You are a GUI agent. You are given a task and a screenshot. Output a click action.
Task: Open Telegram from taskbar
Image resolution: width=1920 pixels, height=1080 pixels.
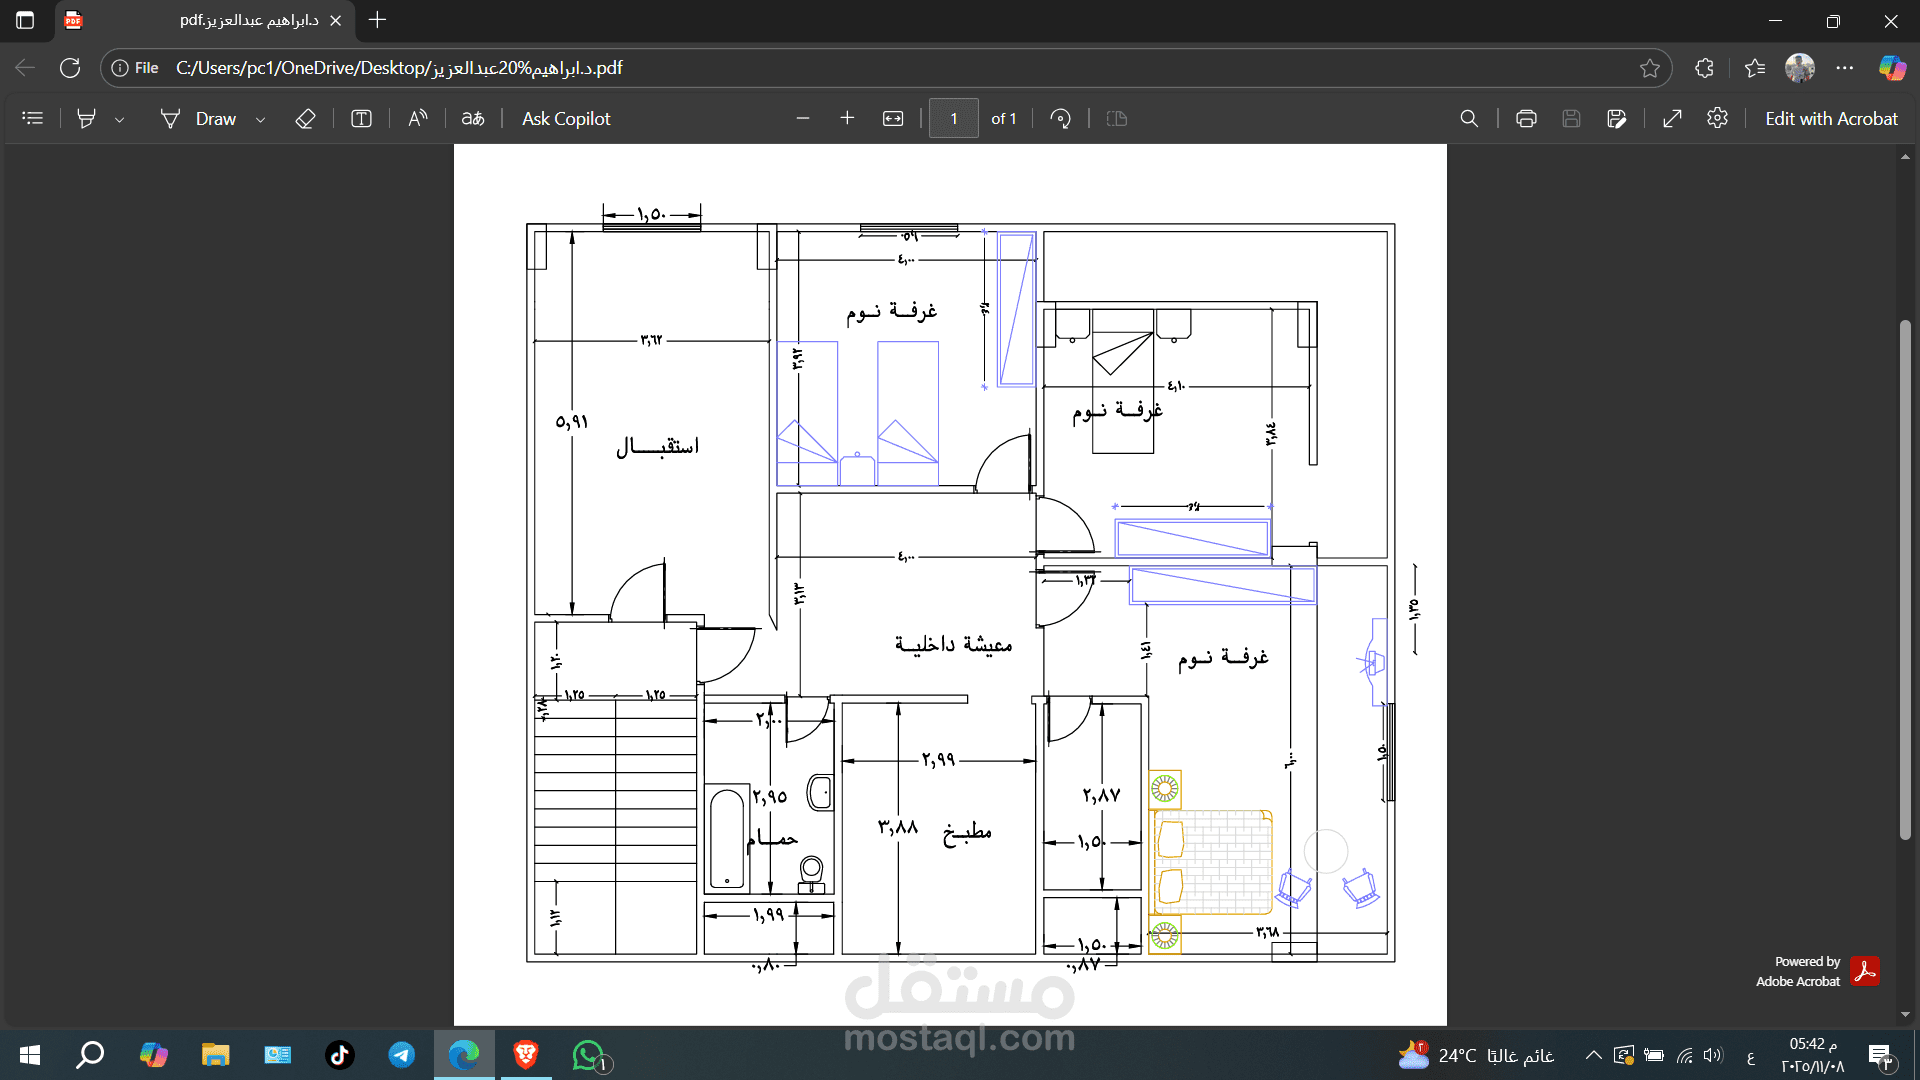[x=402, y=1055]
